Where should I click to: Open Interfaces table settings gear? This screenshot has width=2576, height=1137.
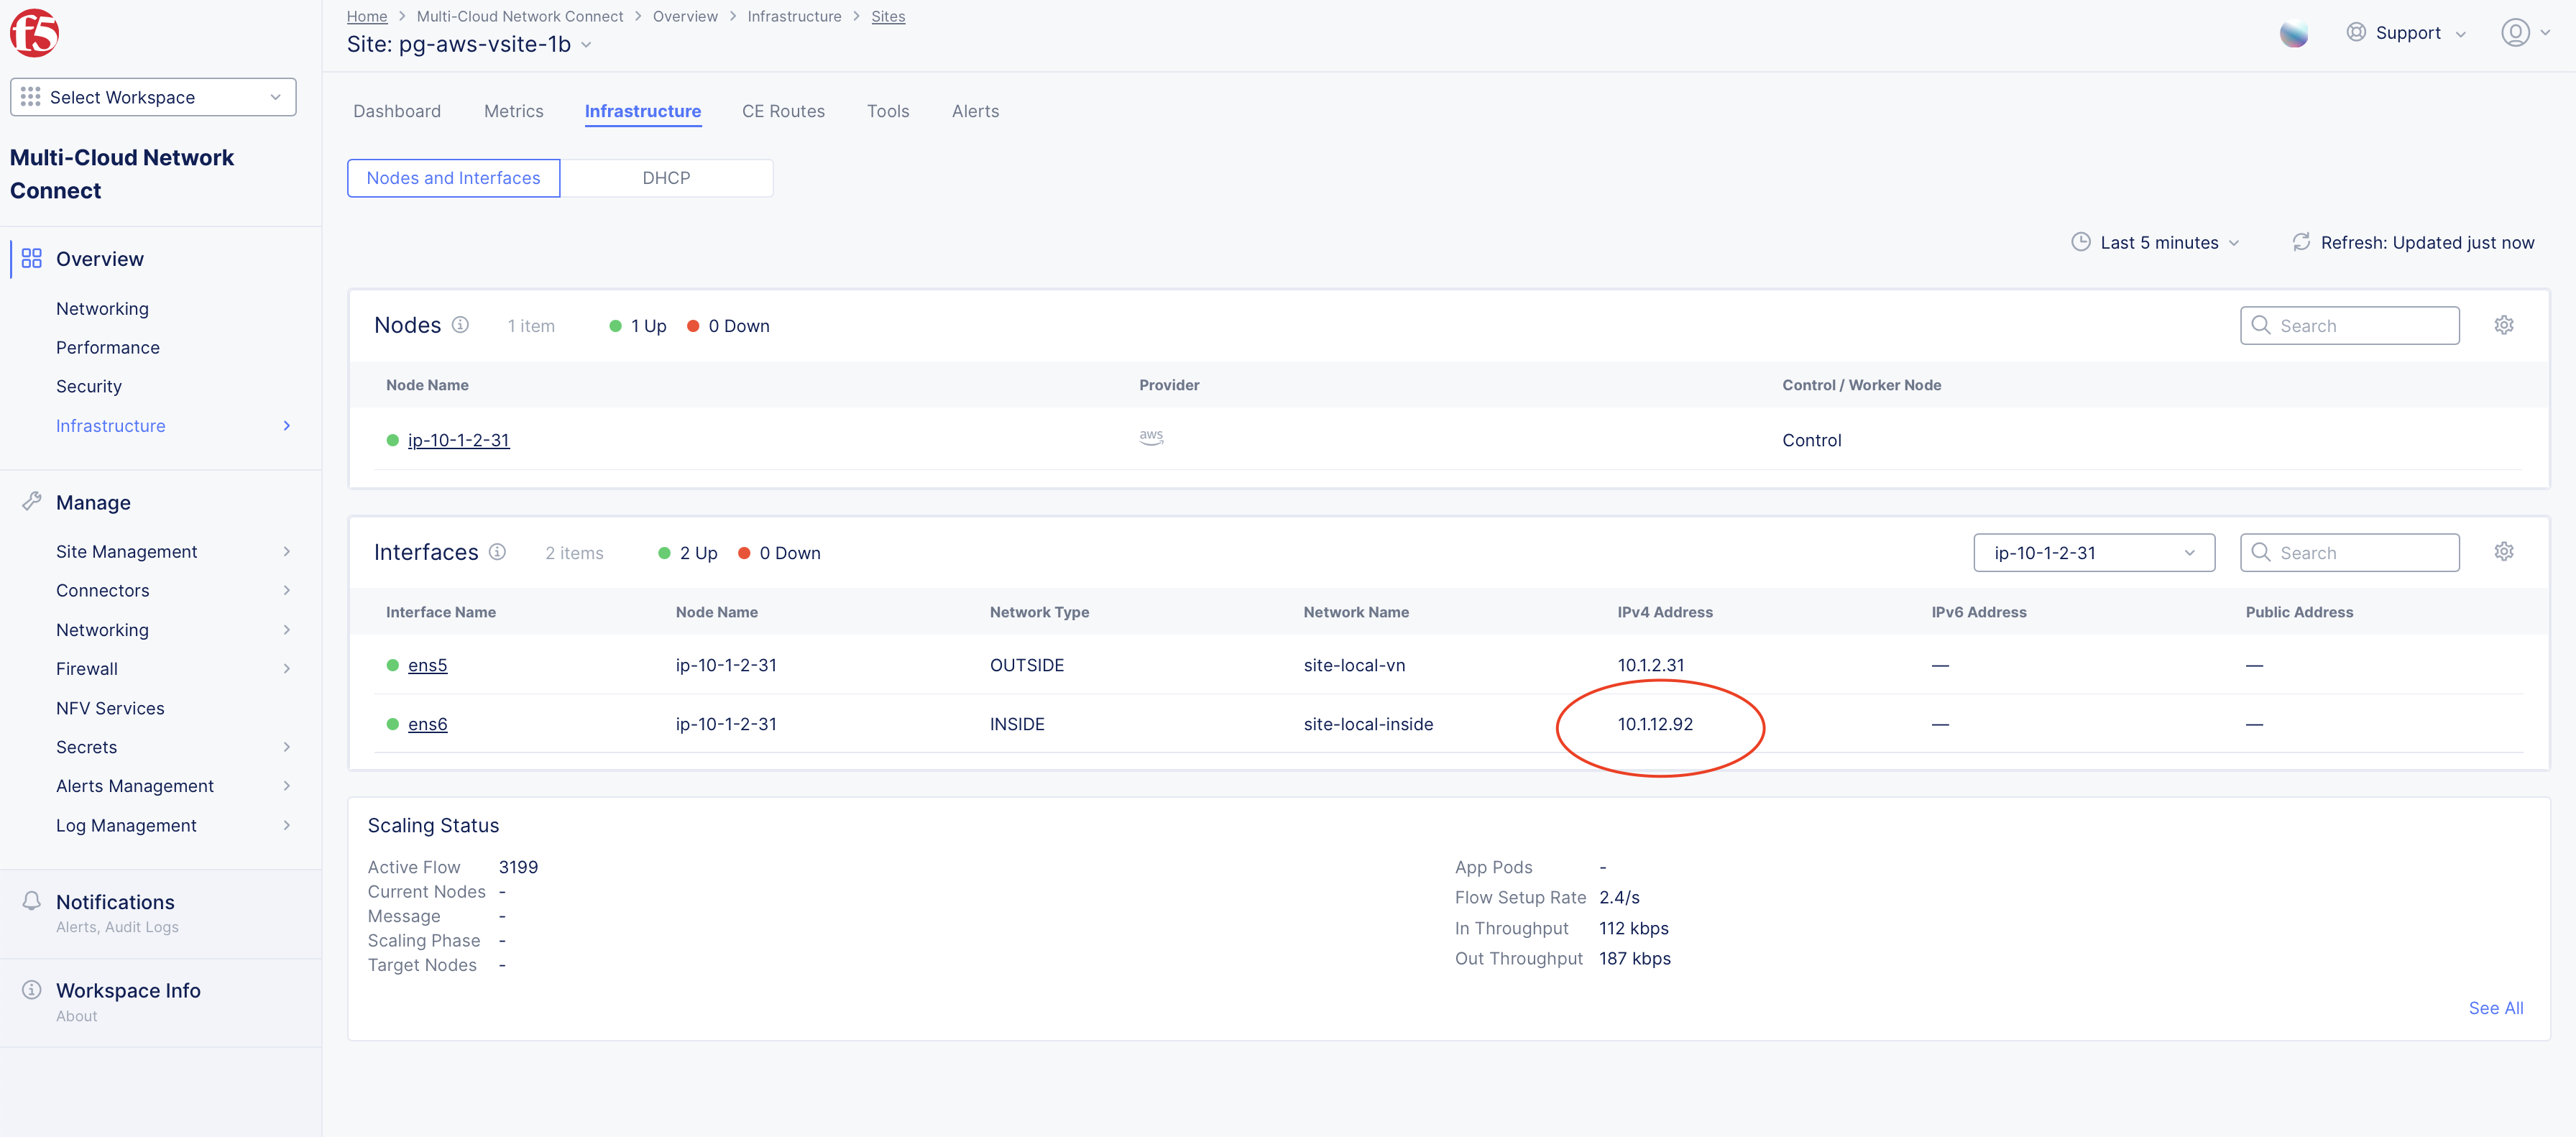point(2503,552)
